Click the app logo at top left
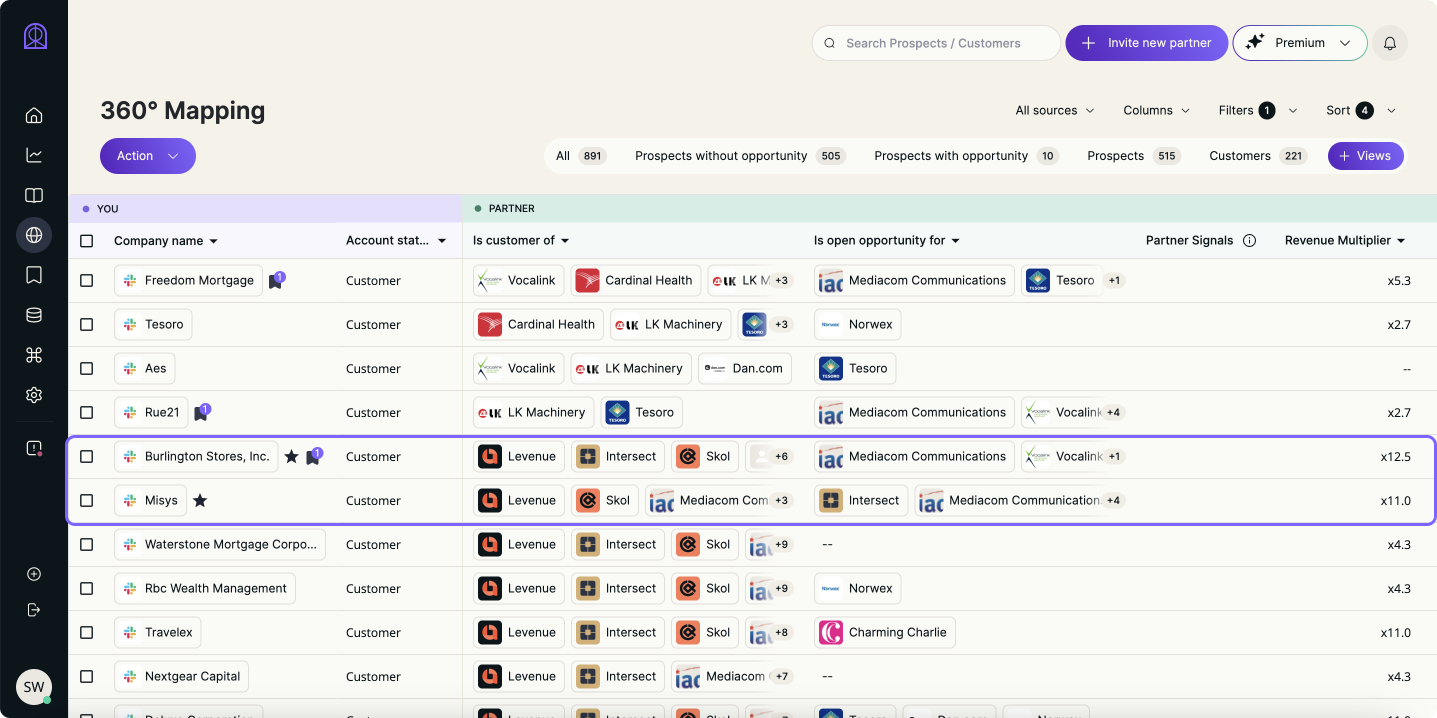 coord(35,36)
